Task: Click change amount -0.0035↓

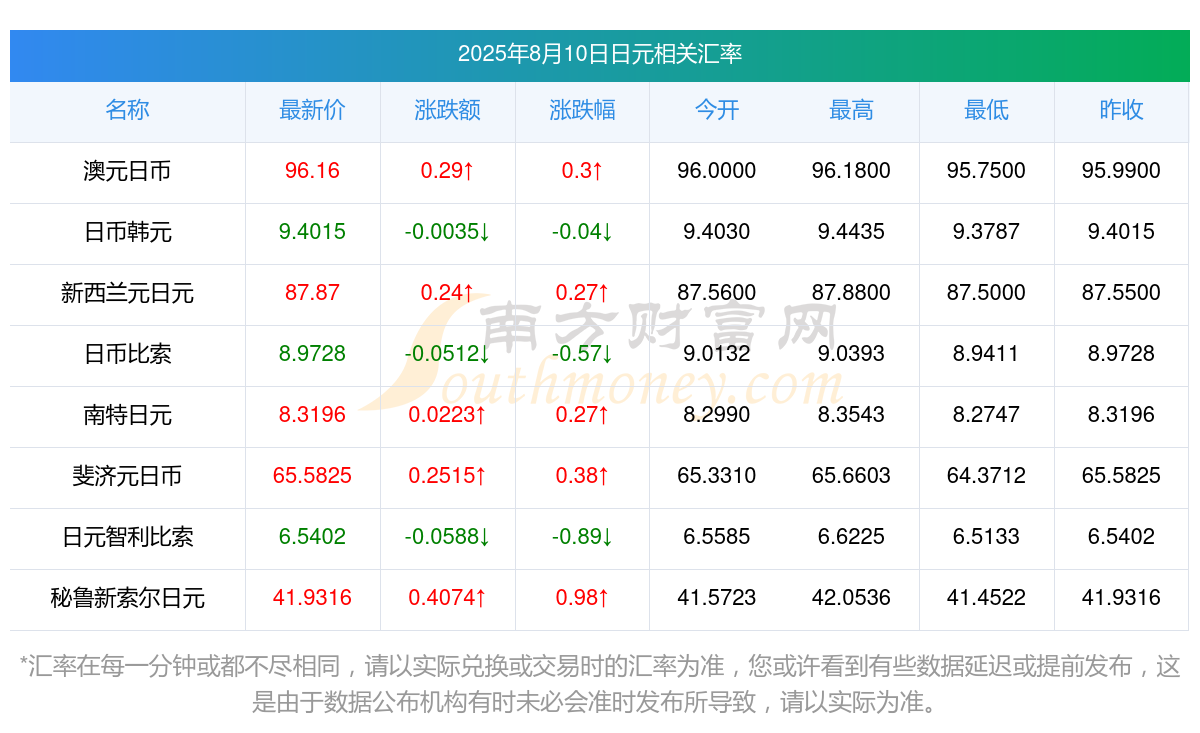Action: point(447,232)
